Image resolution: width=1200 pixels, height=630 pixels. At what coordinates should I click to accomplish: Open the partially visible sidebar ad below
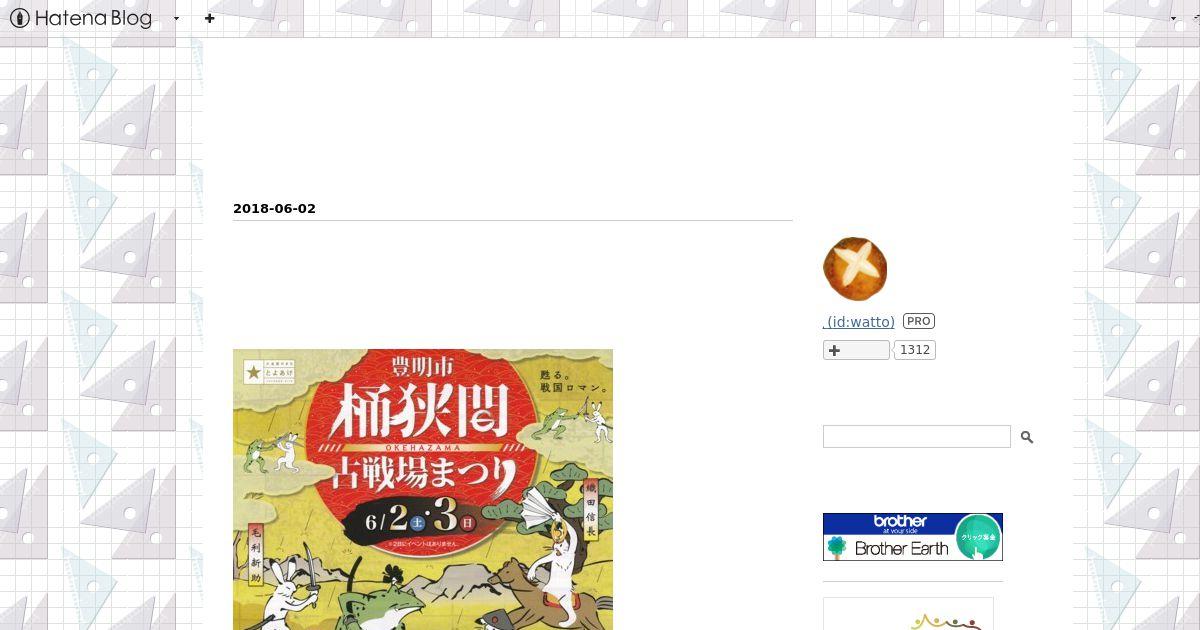click(908, 614)
